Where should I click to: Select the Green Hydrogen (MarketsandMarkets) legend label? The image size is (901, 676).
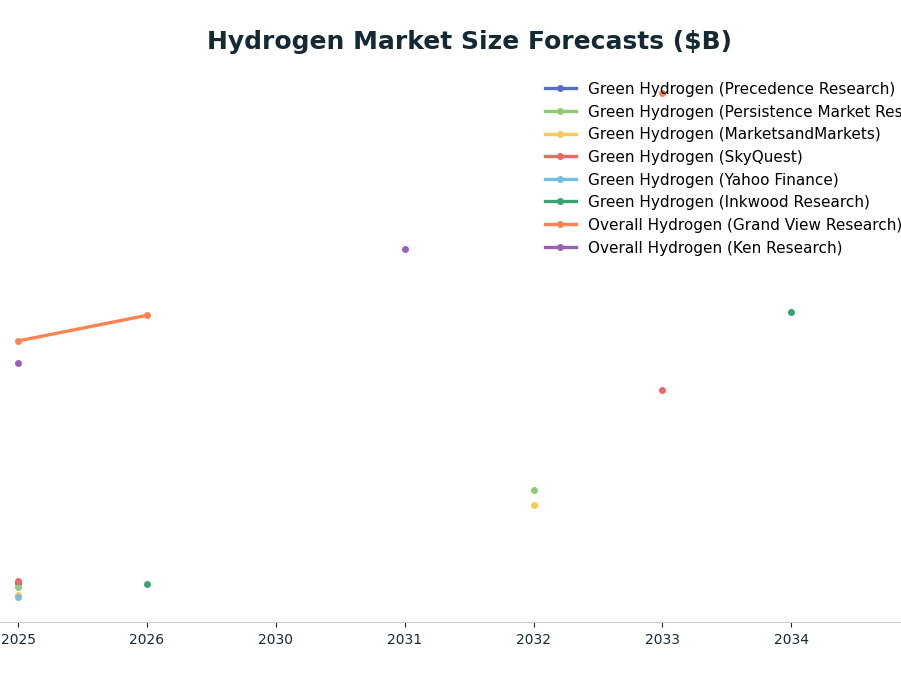tap(734, 134)
